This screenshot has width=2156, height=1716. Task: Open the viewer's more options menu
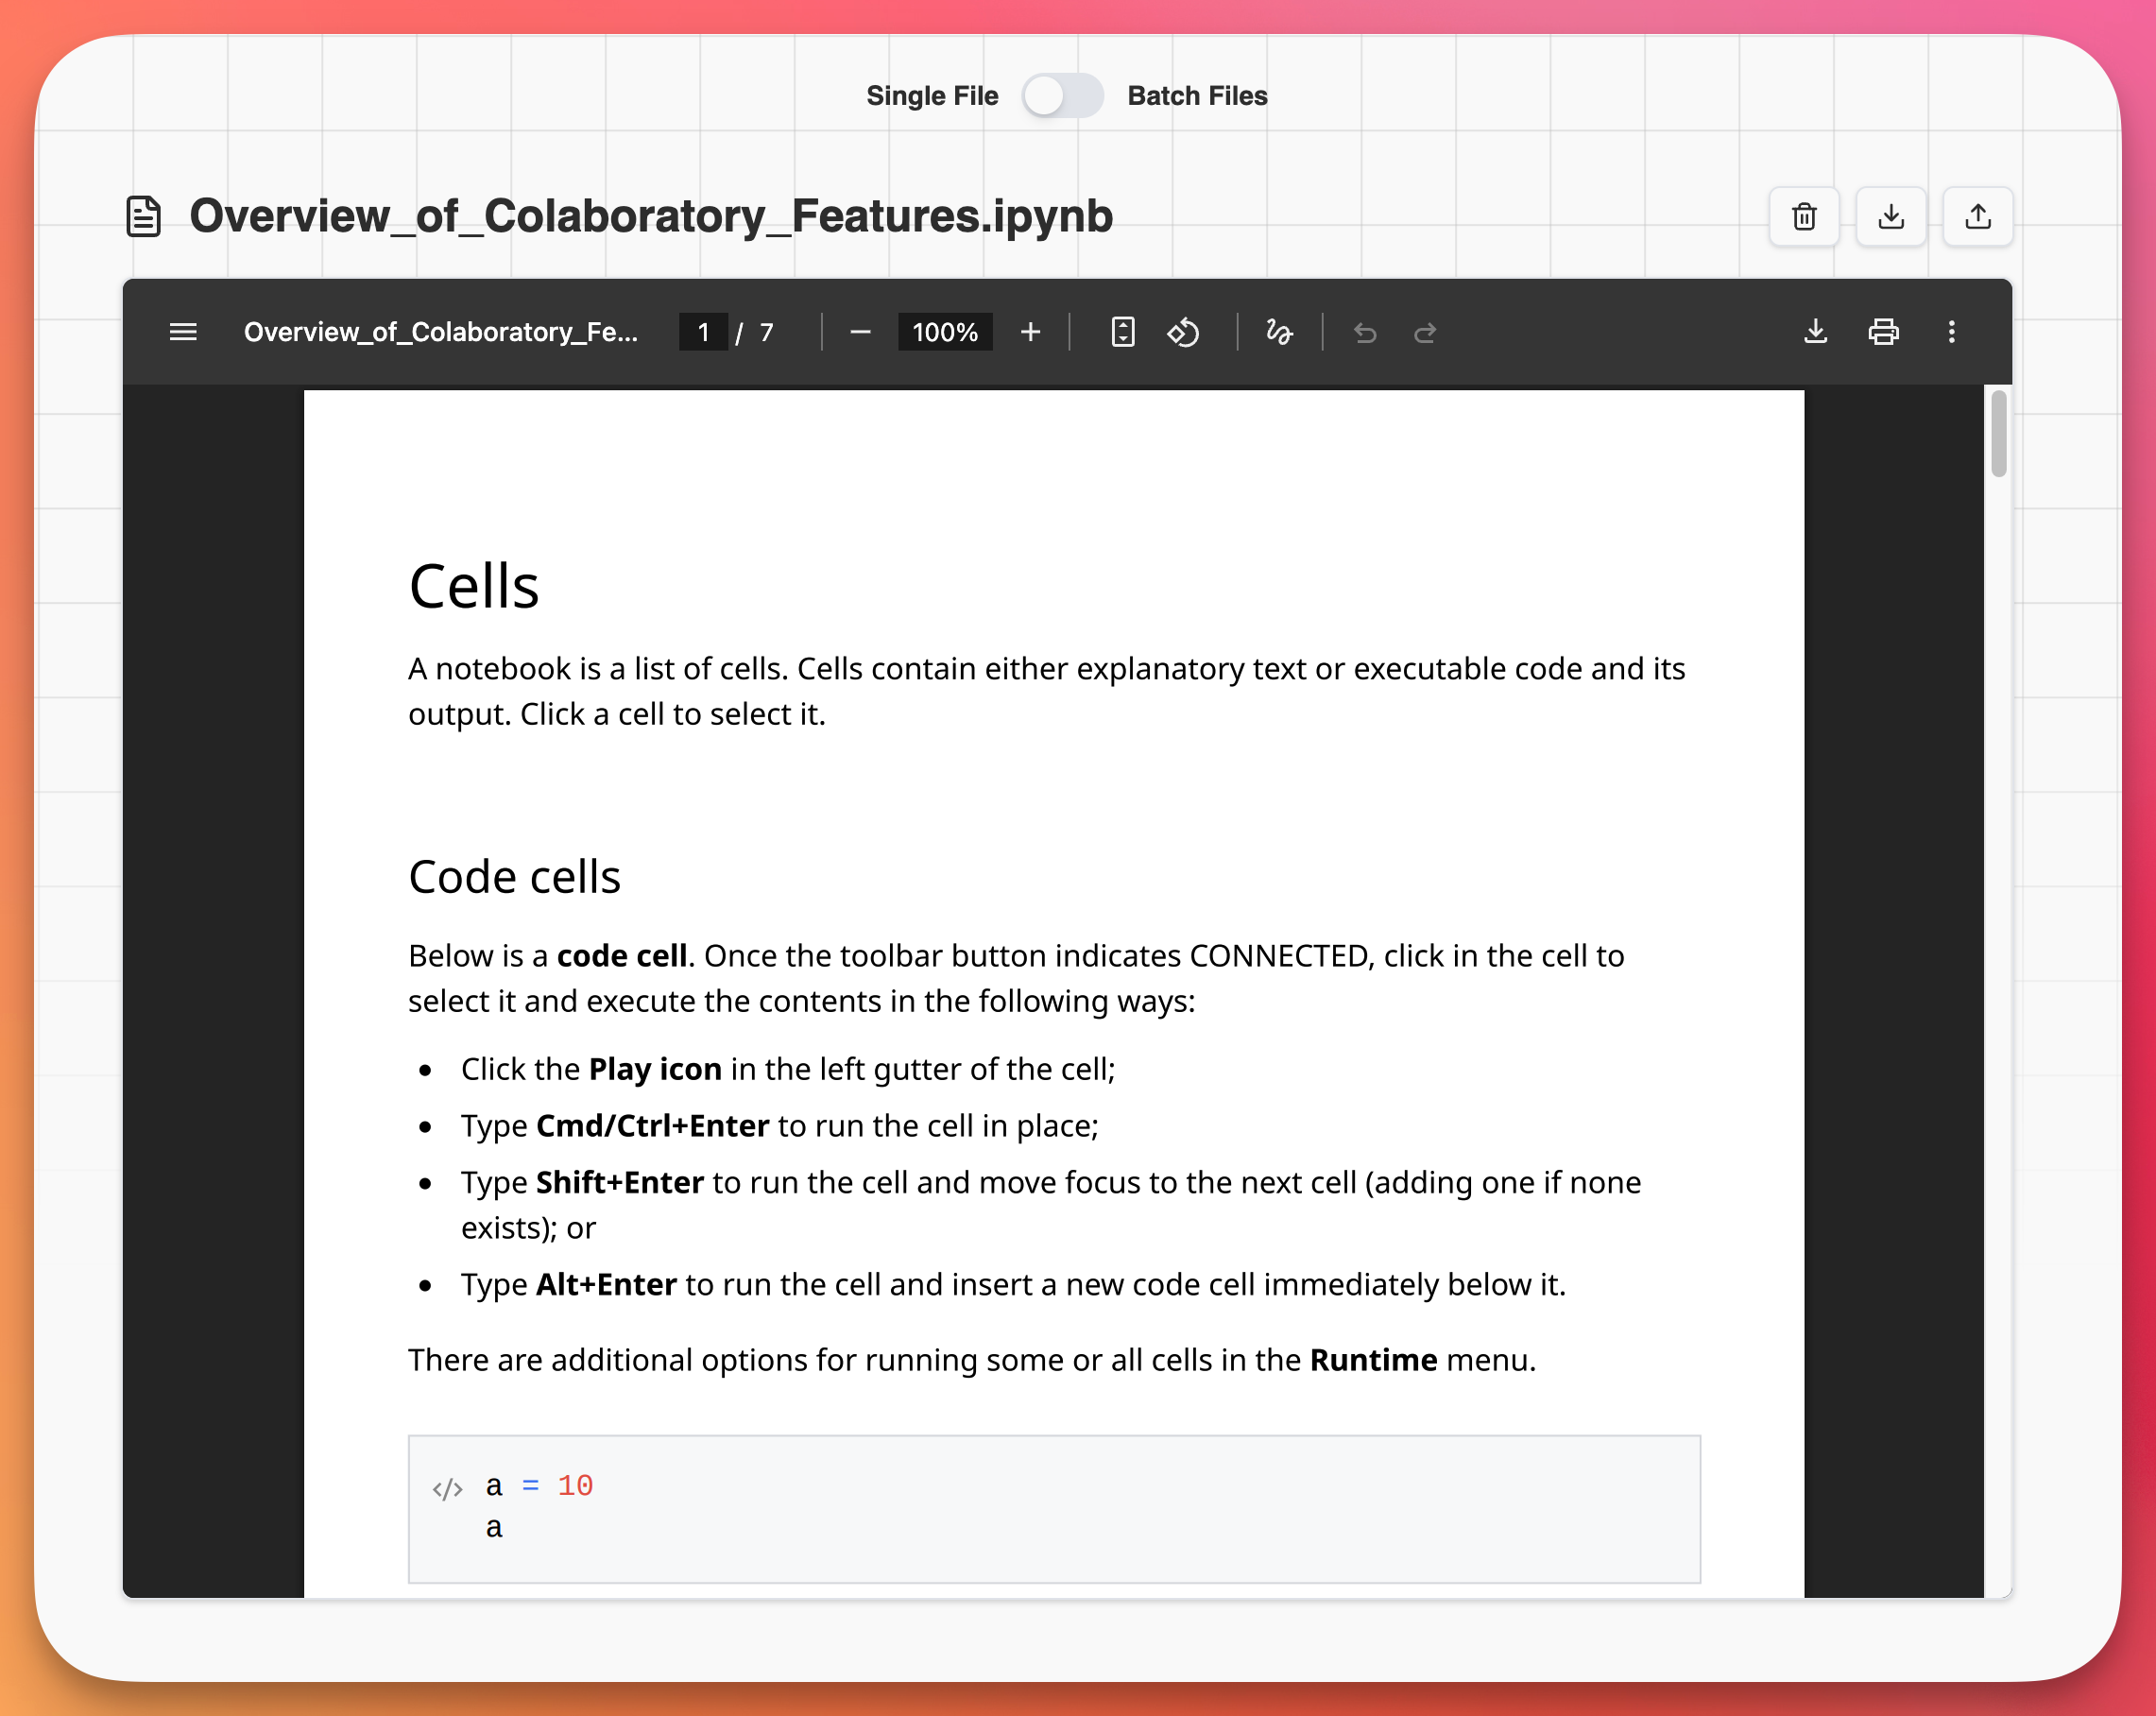pyautogui.click(x=1951, y=332)
